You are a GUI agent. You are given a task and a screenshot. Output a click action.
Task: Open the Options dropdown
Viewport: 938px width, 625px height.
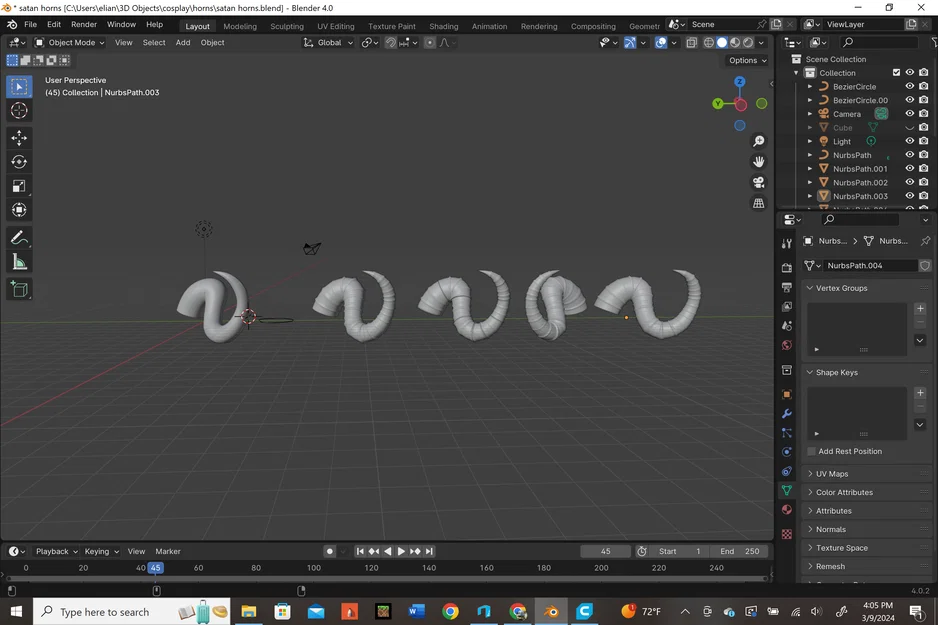point(747,60)
